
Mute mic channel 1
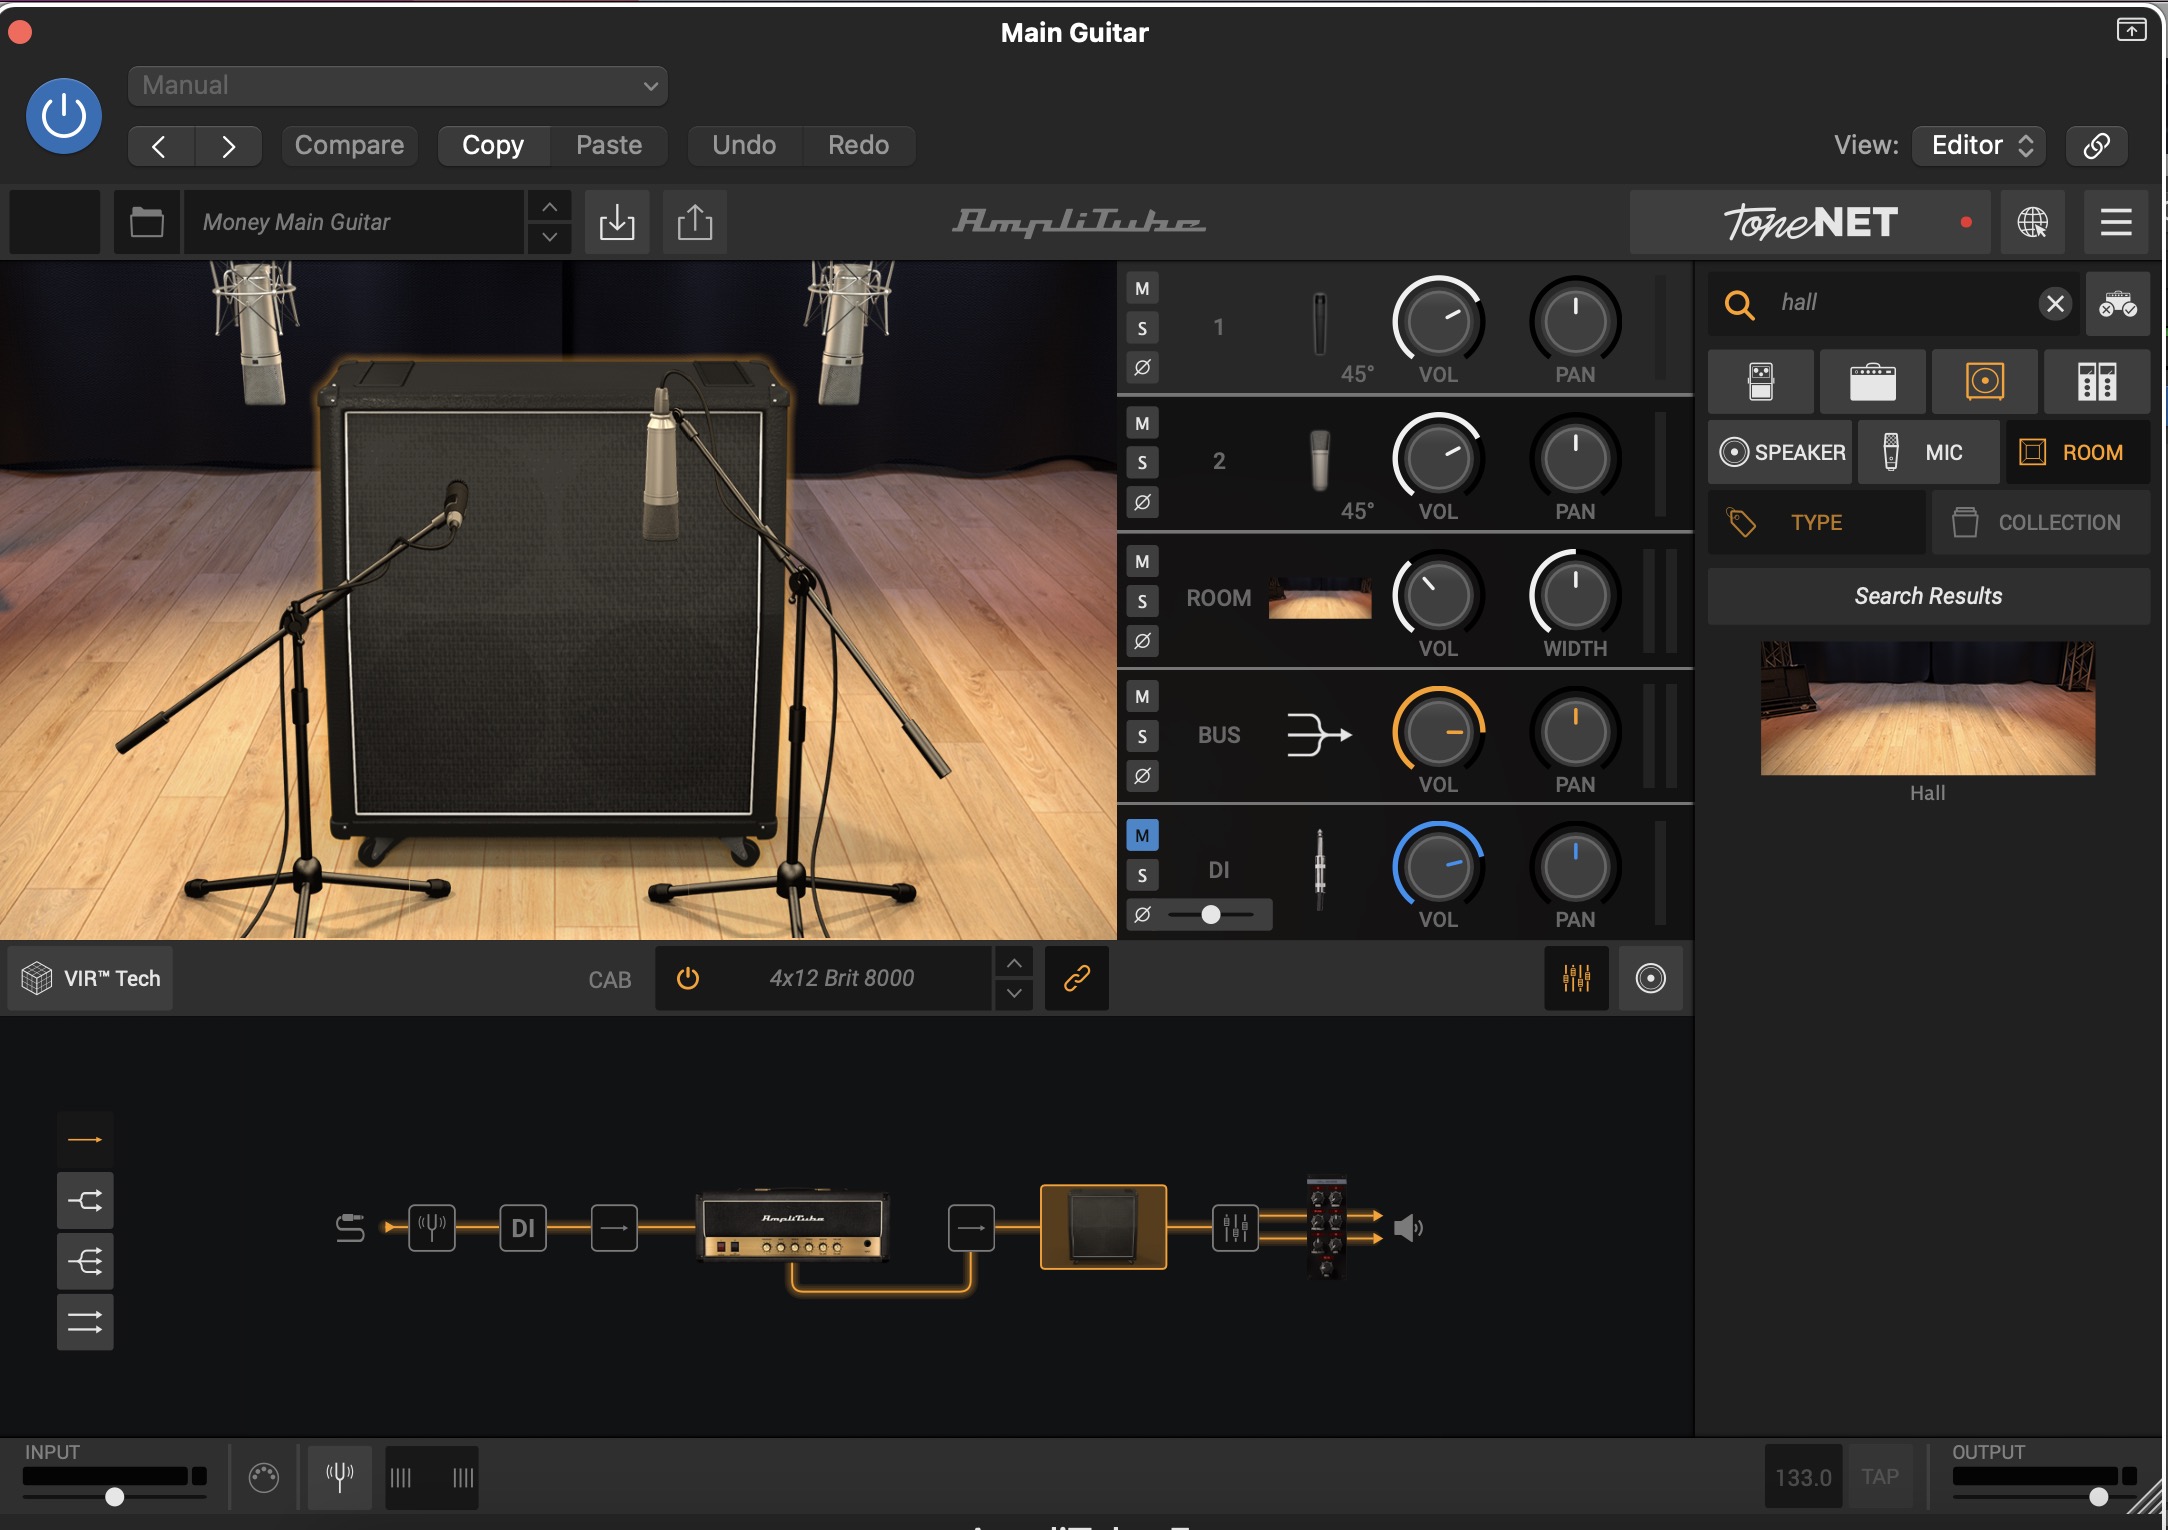1142,289
